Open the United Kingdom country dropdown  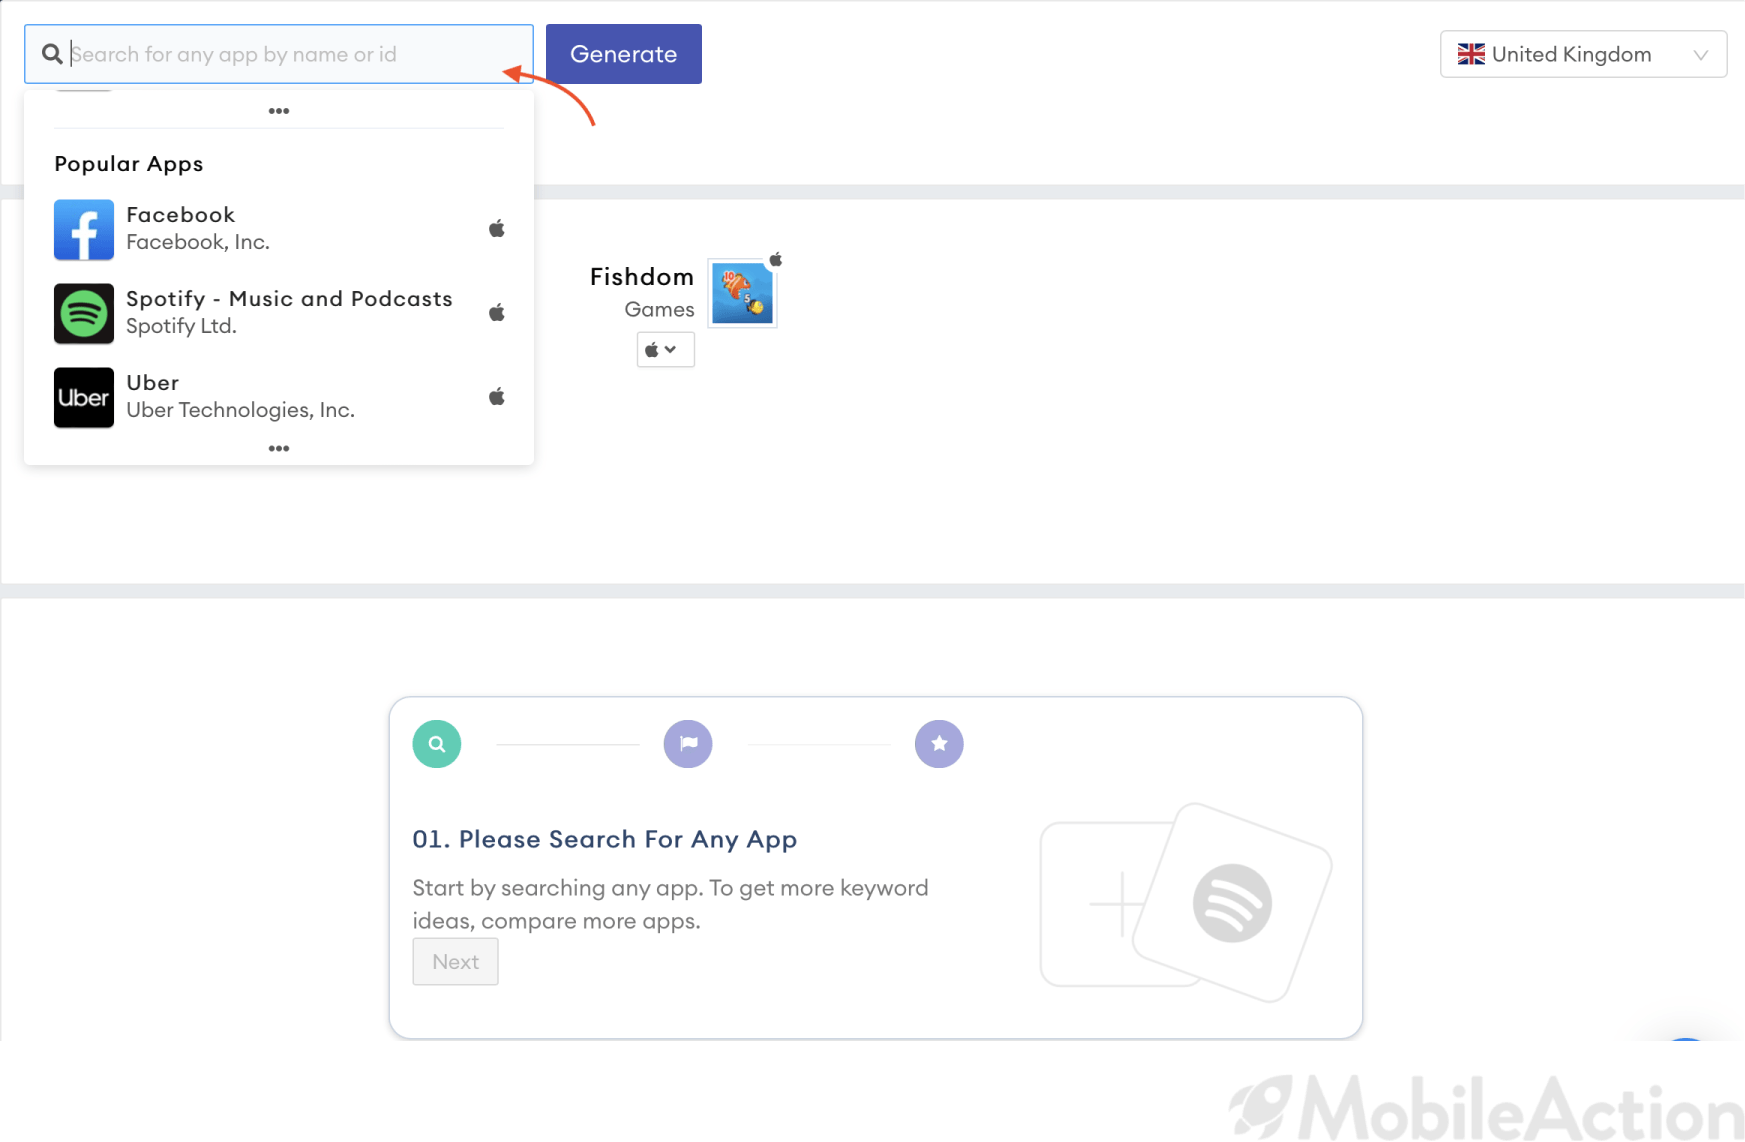pos(1583,54)
